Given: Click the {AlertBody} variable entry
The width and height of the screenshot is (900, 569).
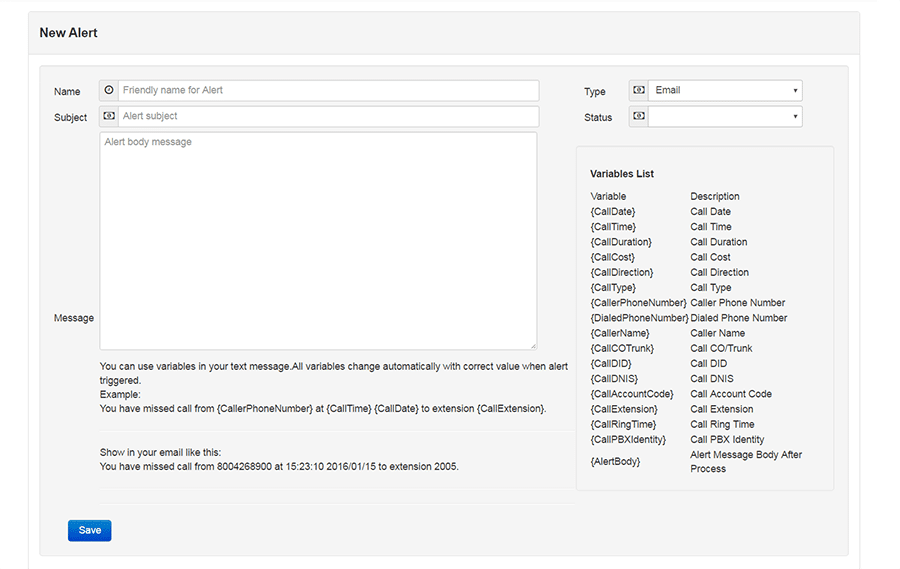Looking at the screenshot, I should [615, 461].
